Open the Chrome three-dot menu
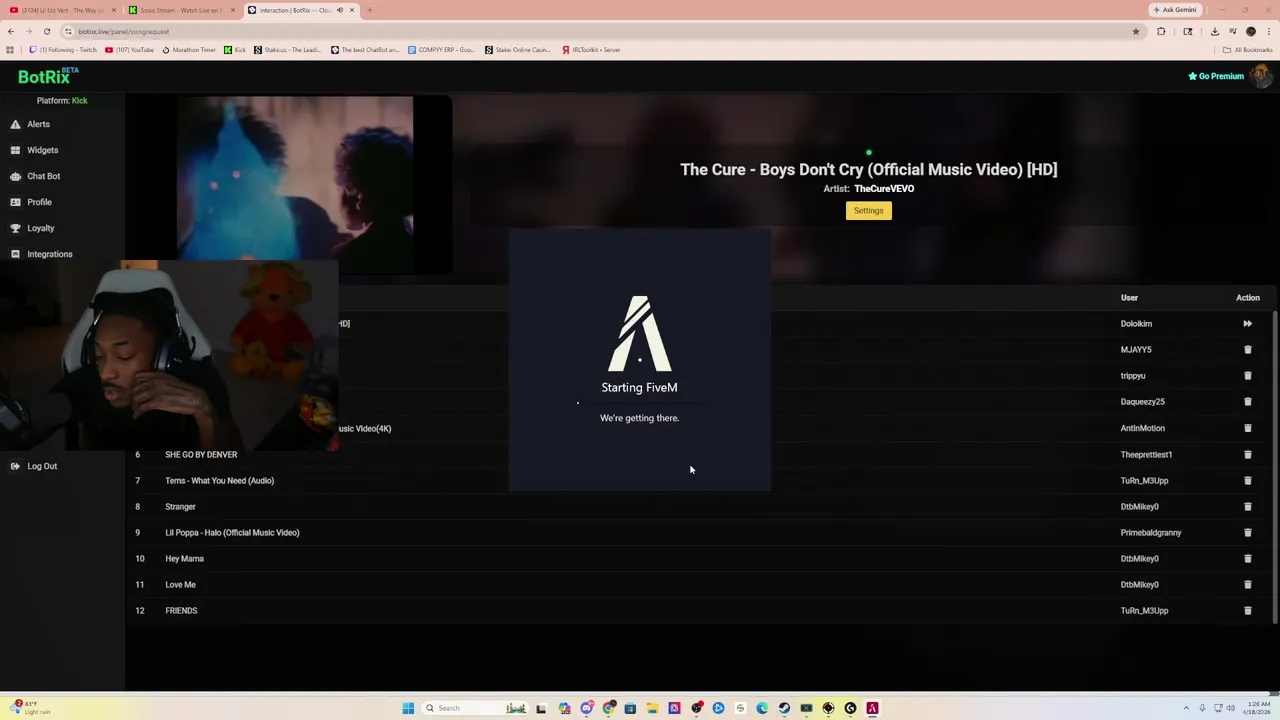 [1268, 31]
